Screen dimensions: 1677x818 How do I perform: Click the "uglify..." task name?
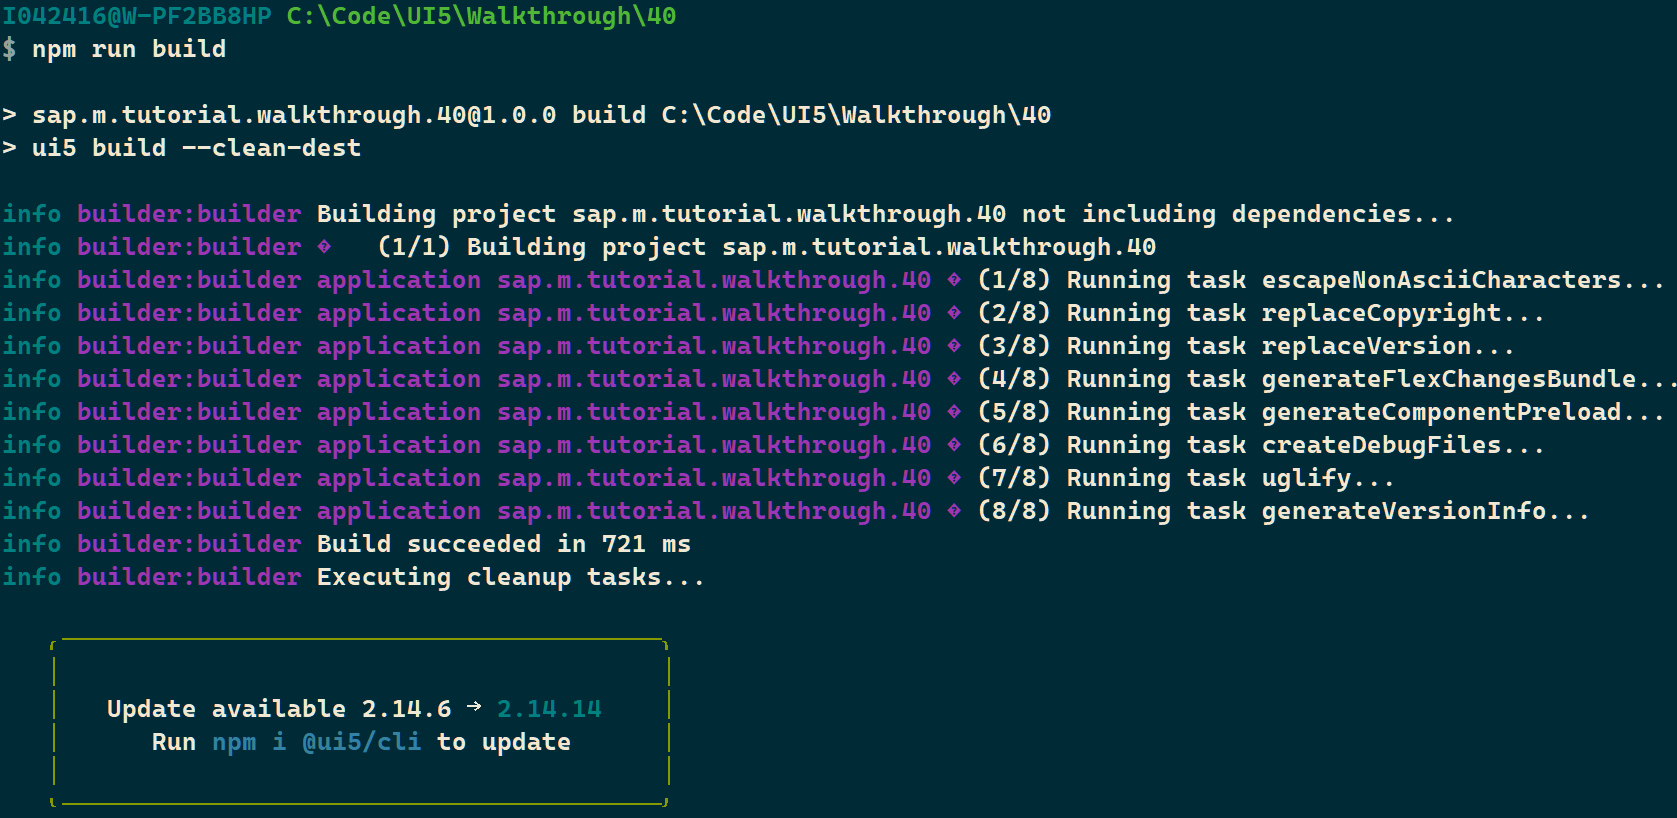[1327, 478]
